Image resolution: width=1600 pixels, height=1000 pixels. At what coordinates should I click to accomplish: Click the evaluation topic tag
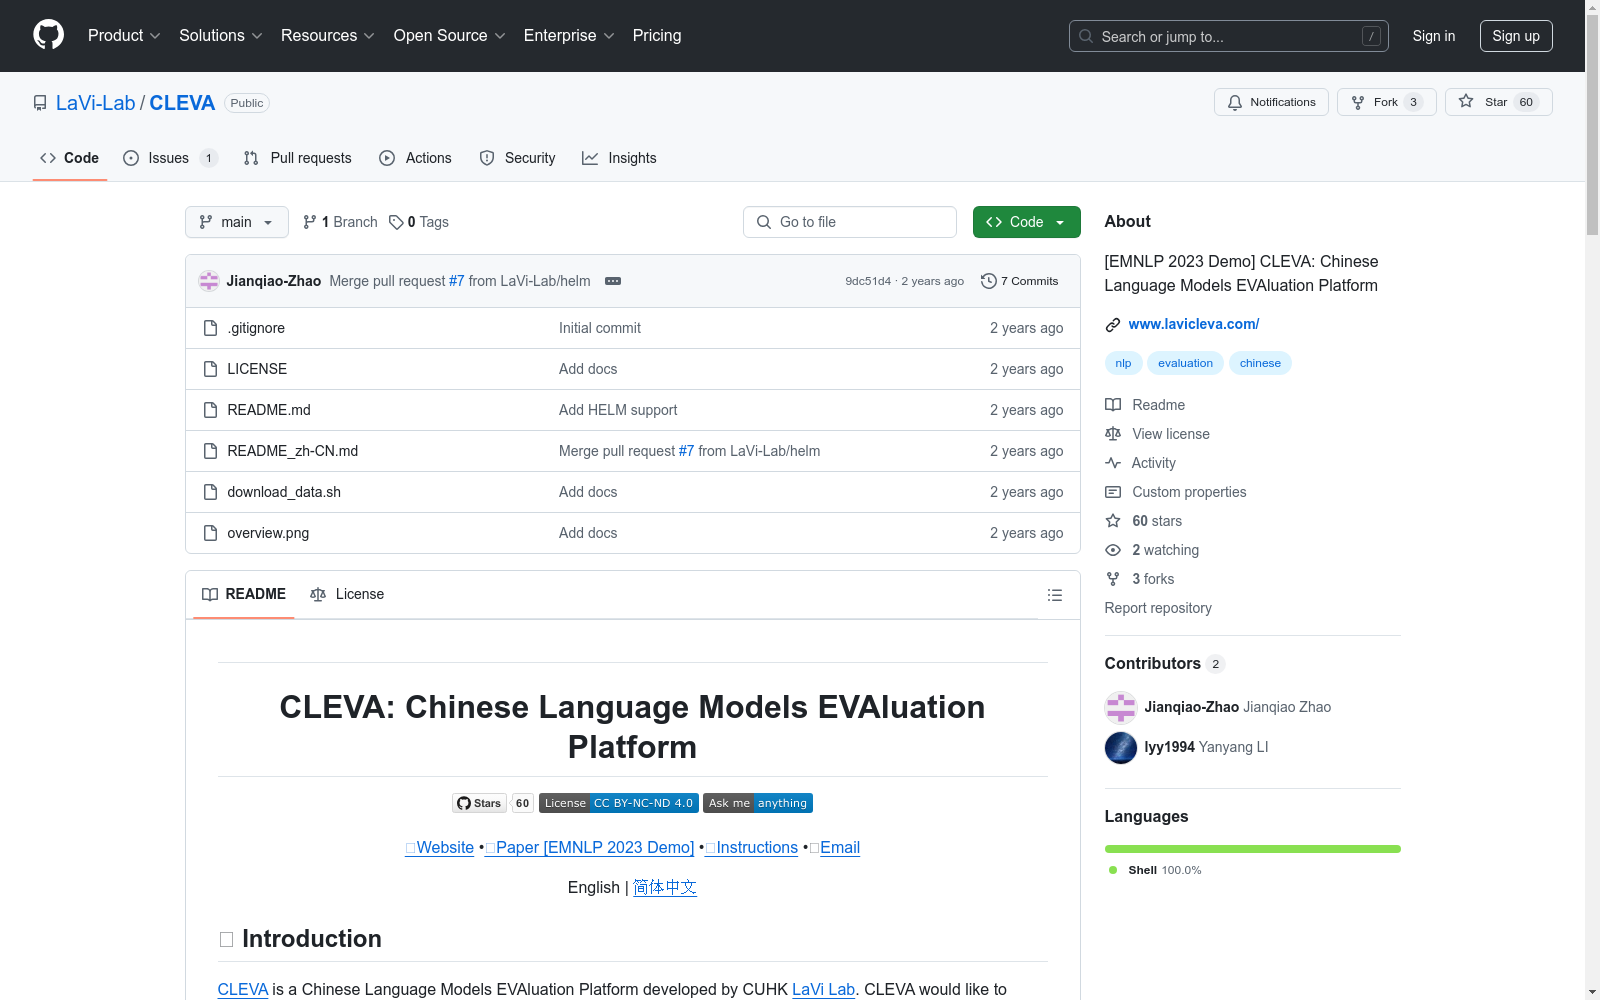1185,363
